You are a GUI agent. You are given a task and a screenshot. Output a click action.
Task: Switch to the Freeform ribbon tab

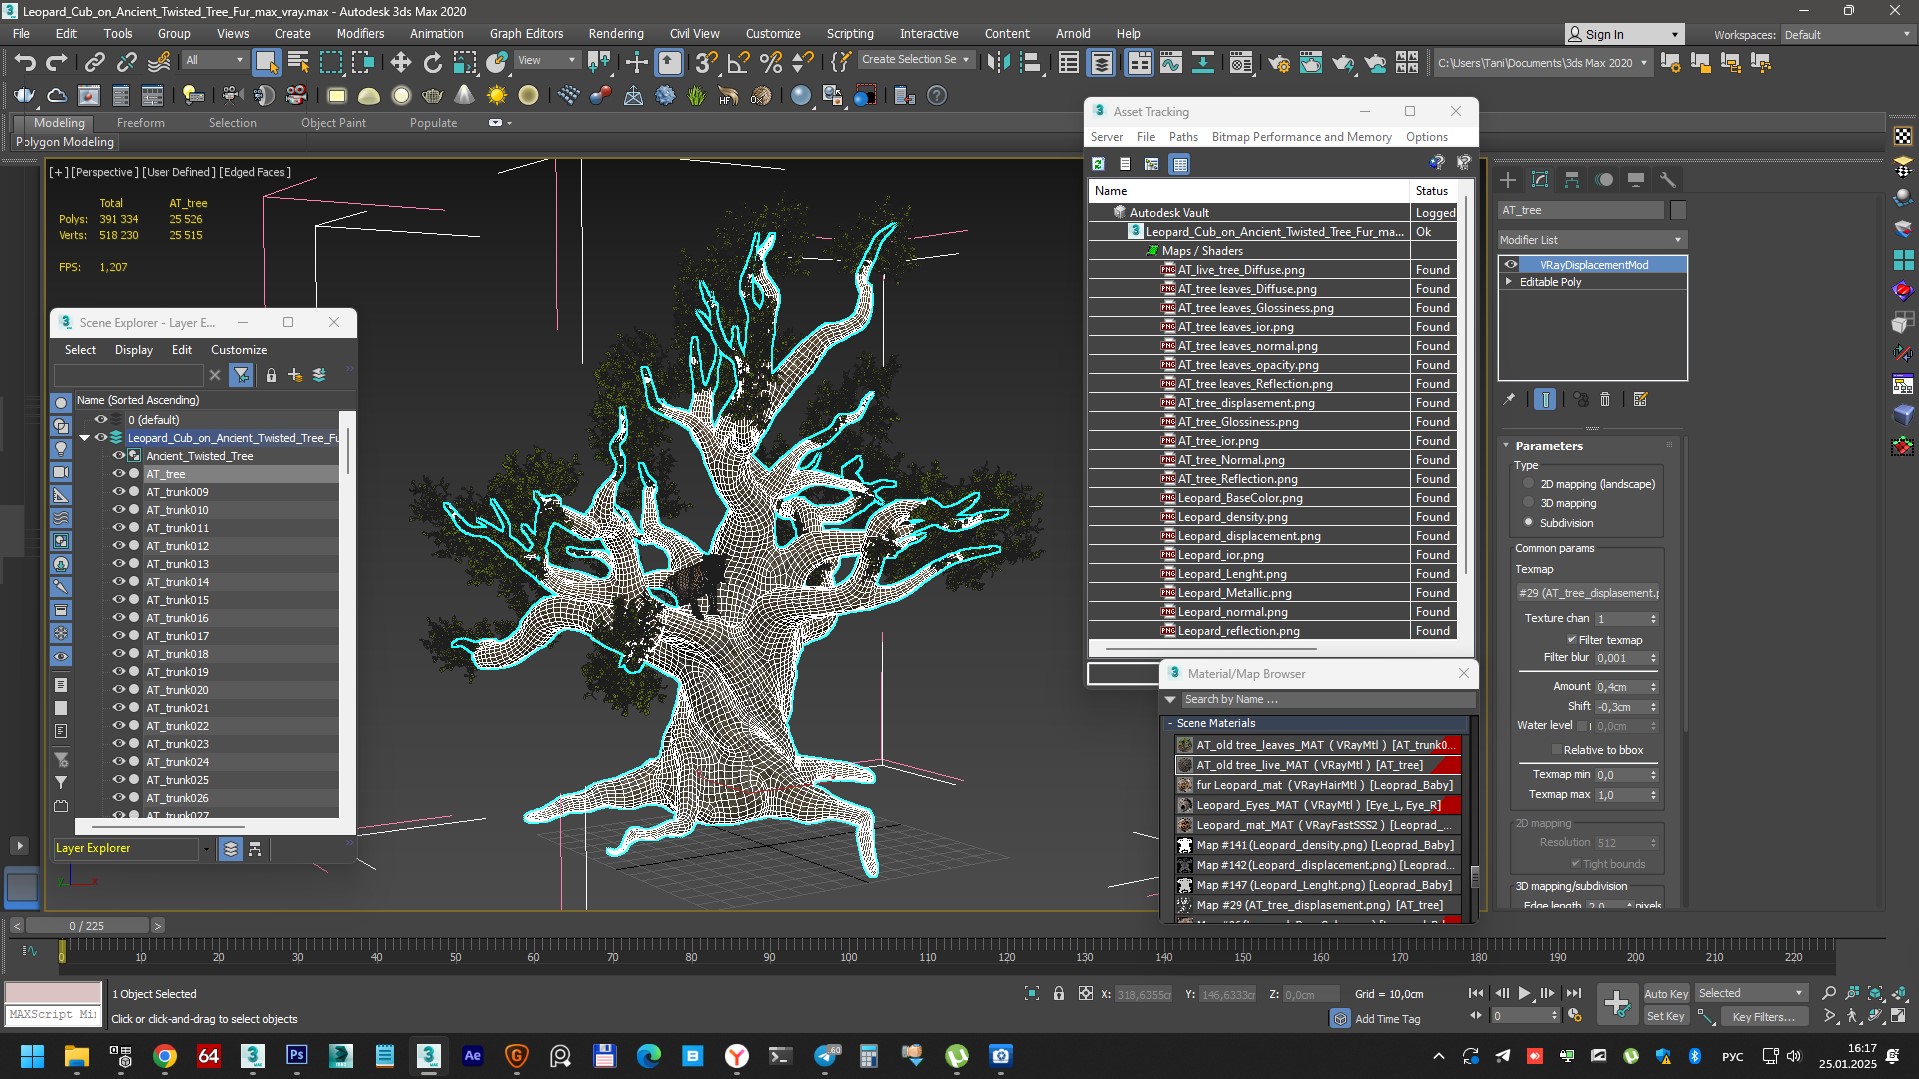point(140,123)
